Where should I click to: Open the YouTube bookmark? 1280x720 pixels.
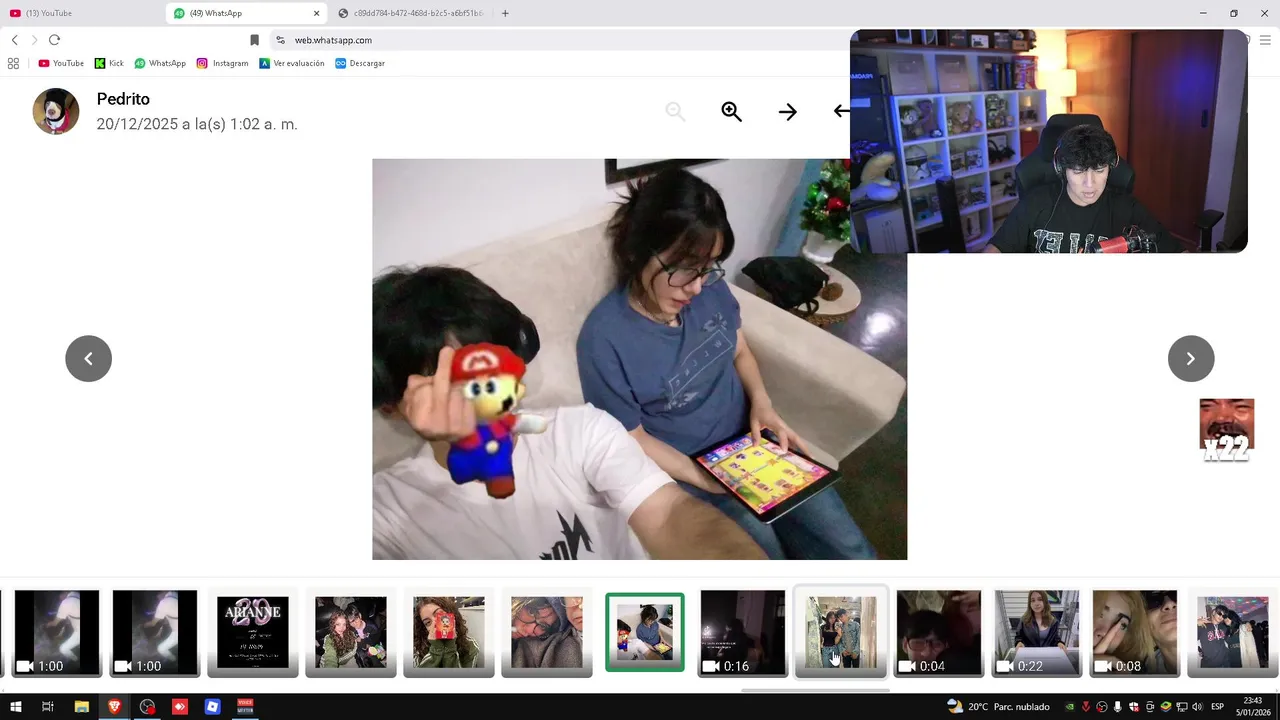[x=61, y=63]
